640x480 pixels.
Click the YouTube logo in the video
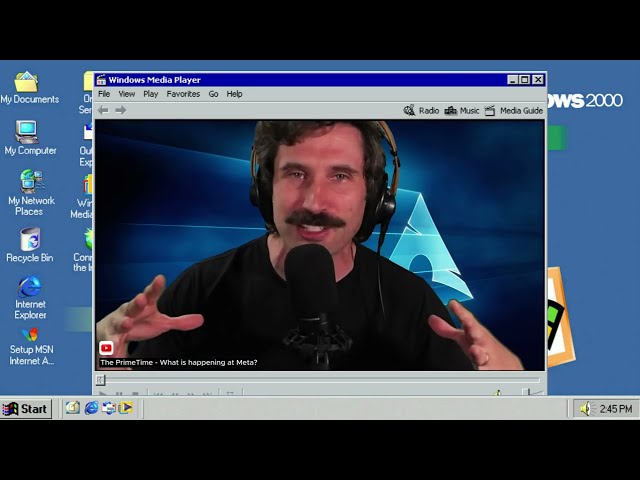[106, 348]
